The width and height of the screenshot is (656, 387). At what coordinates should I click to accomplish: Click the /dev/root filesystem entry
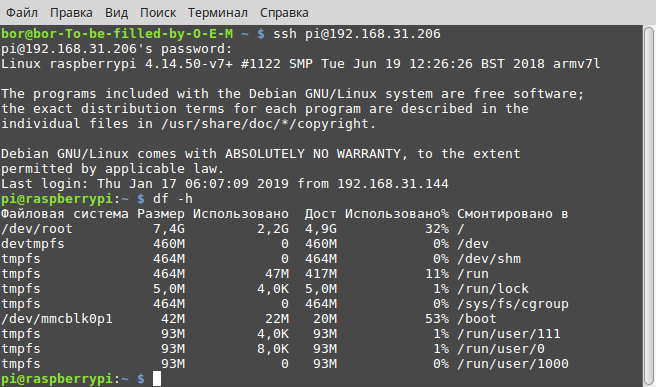pyautogui.click(x=37, y=229)
